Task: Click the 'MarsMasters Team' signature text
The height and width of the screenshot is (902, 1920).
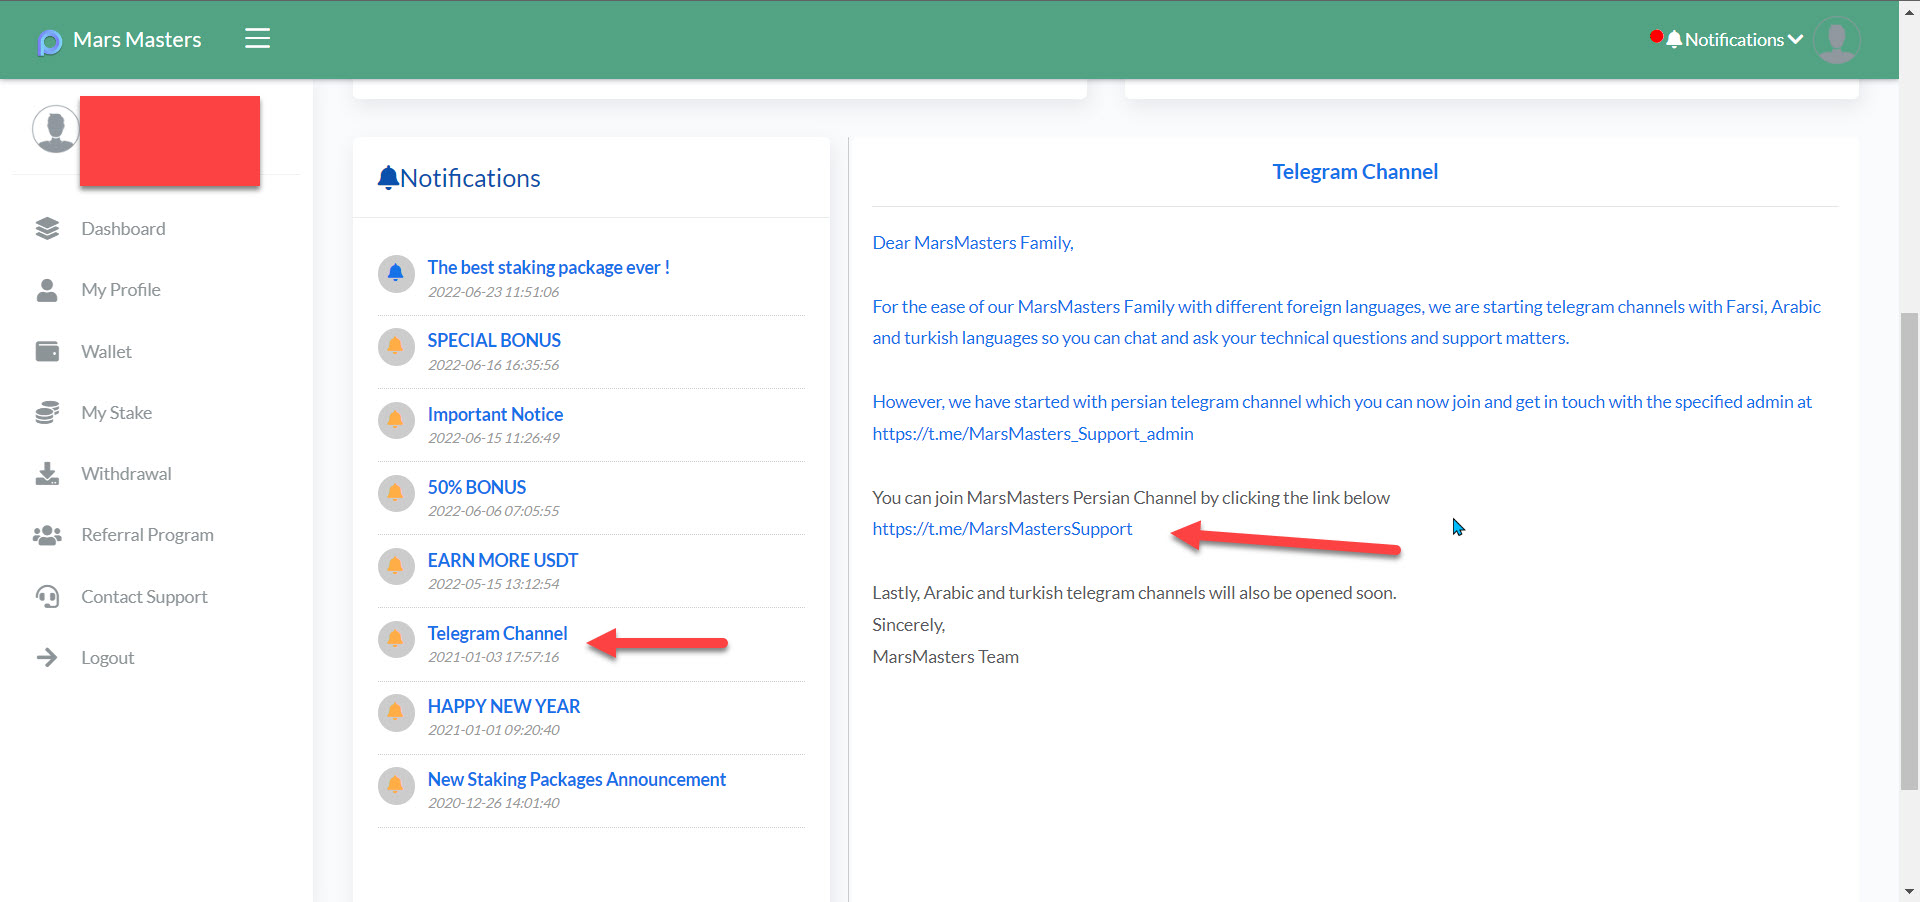Action: point(945,657)
